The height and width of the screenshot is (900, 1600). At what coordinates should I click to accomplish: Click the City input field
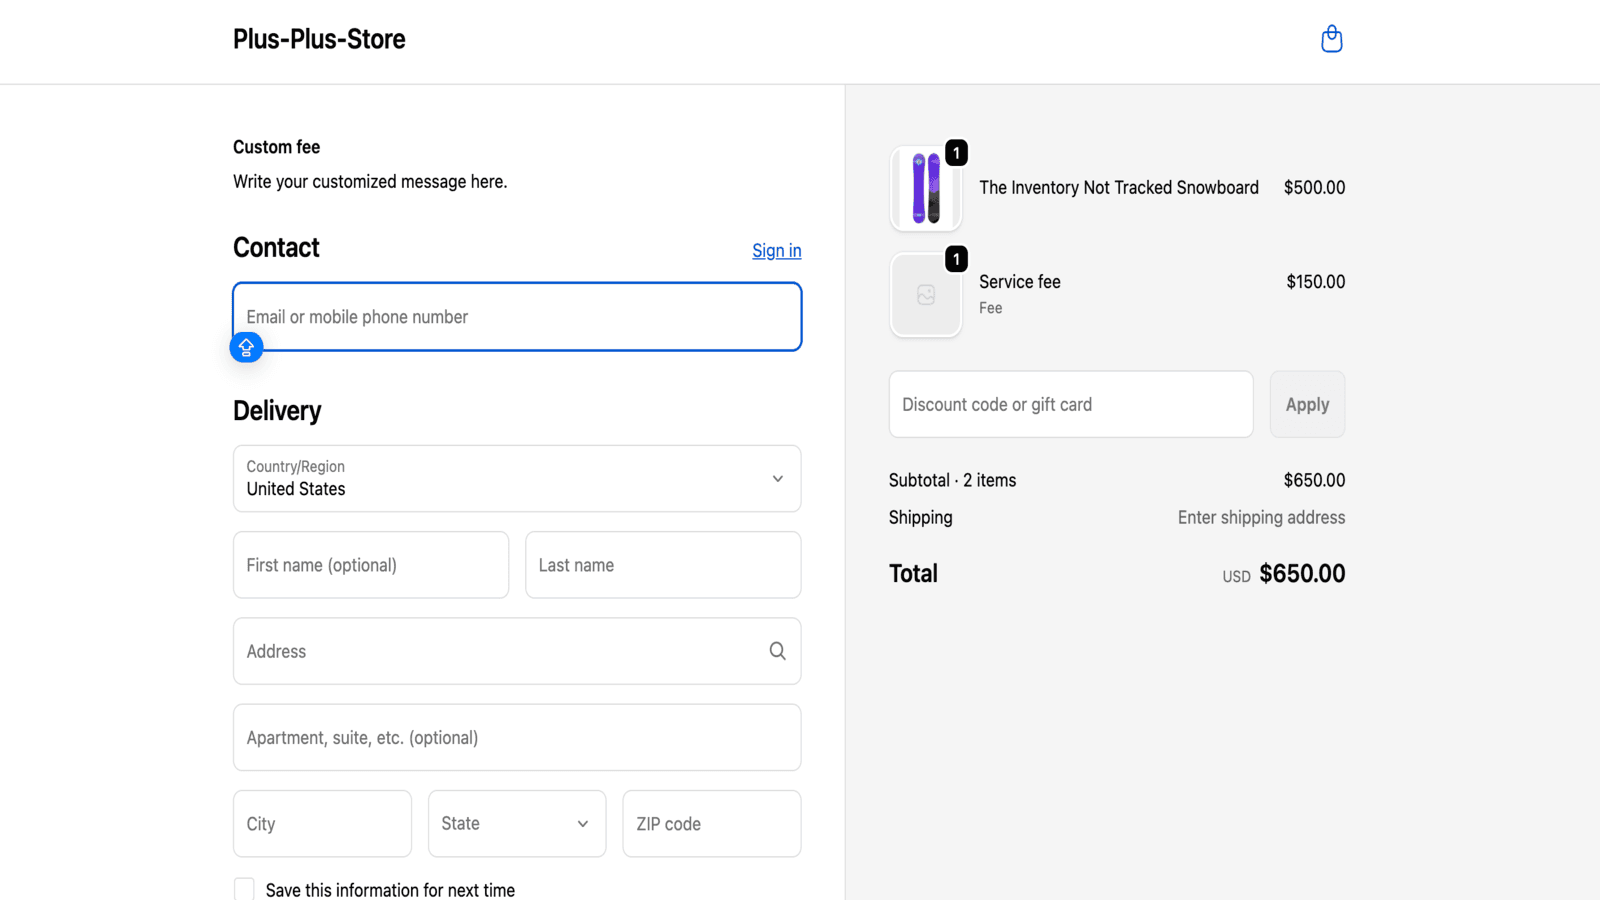click(x=322, y=824)
